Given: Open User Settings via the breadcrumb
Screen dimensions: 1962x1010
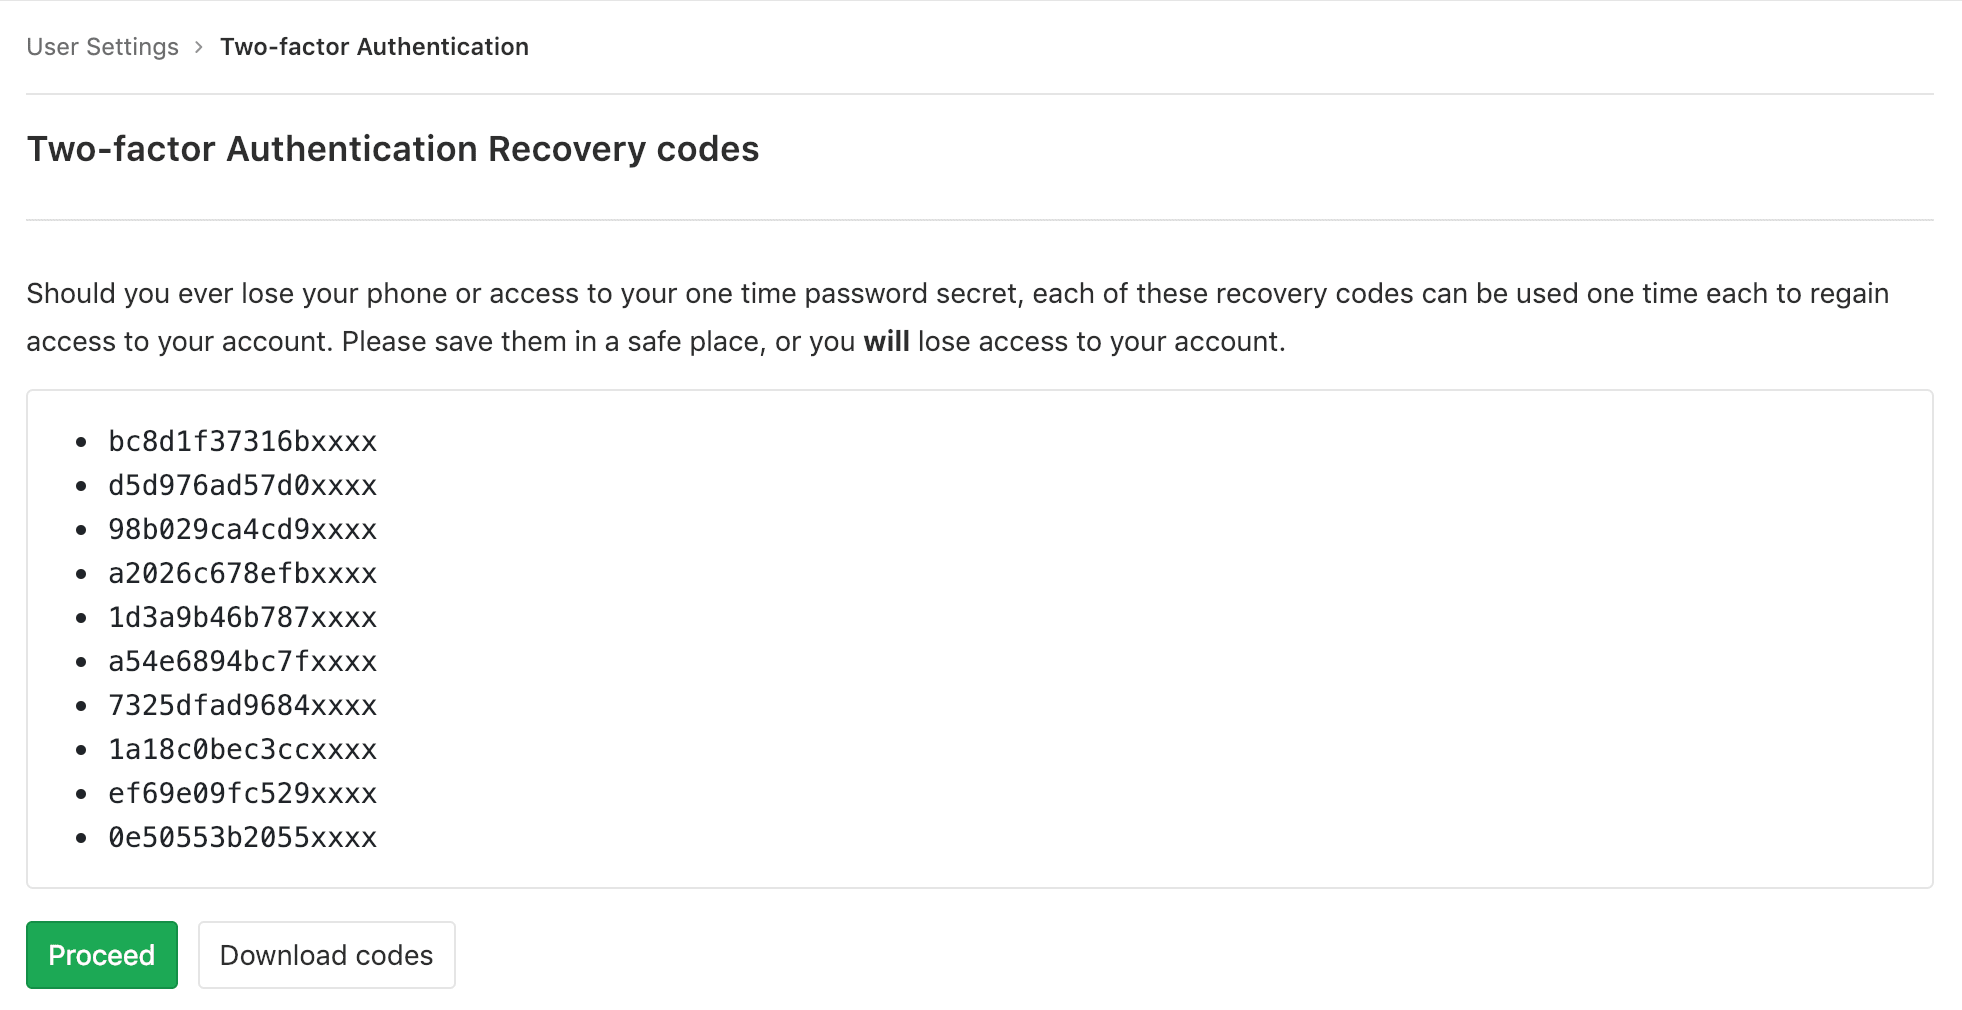Looking at the screenshot, I should pos(102,46).
